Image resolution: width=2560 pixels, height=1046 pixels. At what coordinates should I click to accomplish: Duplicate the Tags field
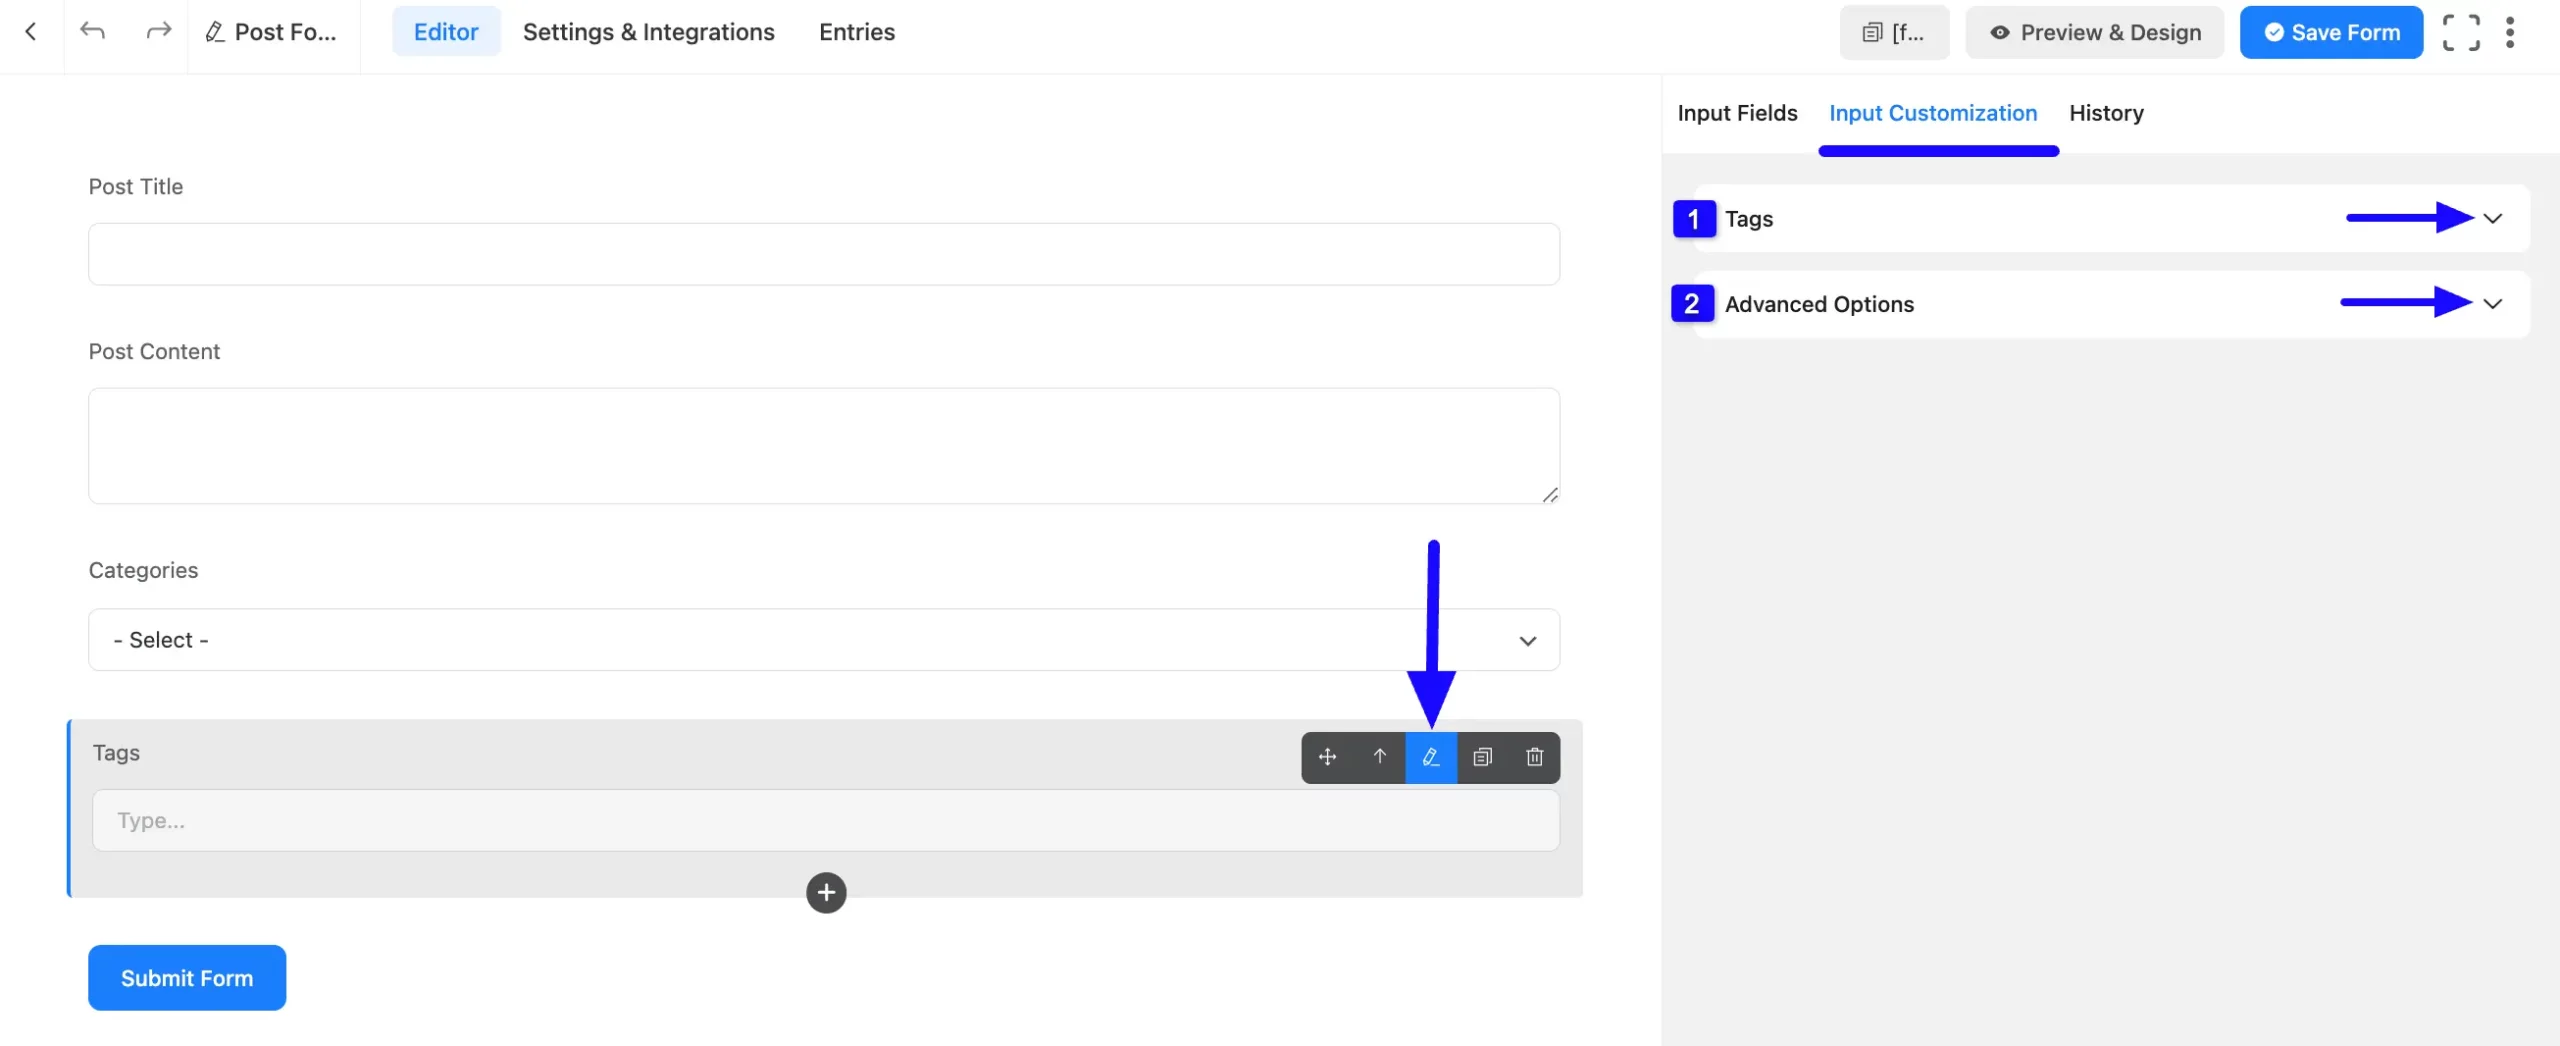pos(1483,757)
